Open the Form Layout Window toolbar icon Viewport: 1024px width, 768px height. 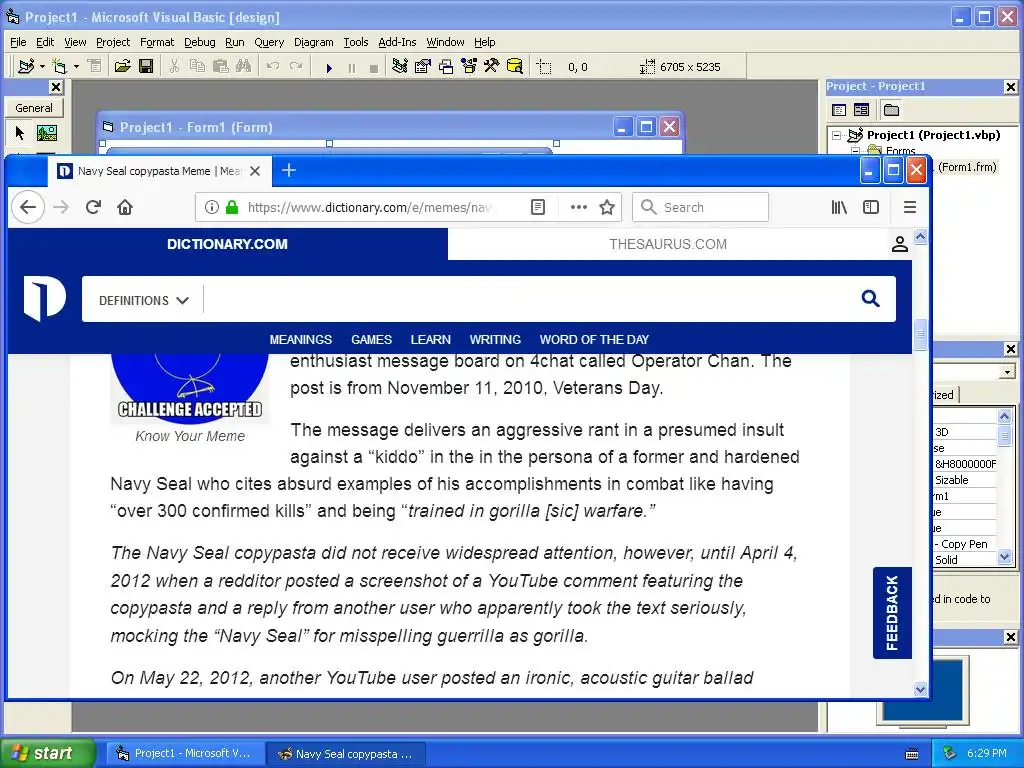pyautogui.click(x=446, y=67)
